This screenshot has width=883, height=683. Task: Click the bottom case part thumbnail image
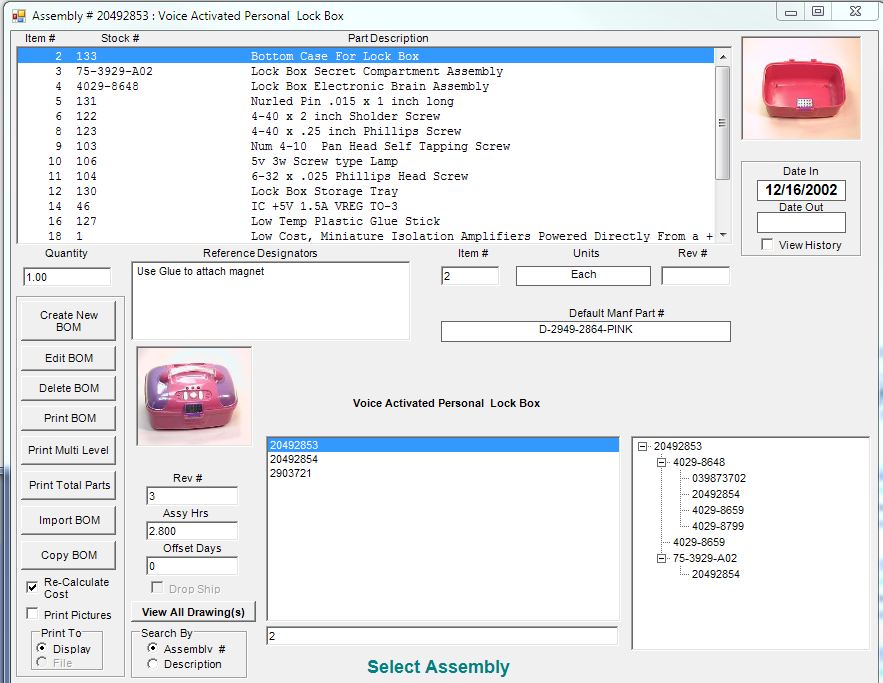tap(801, 88)
